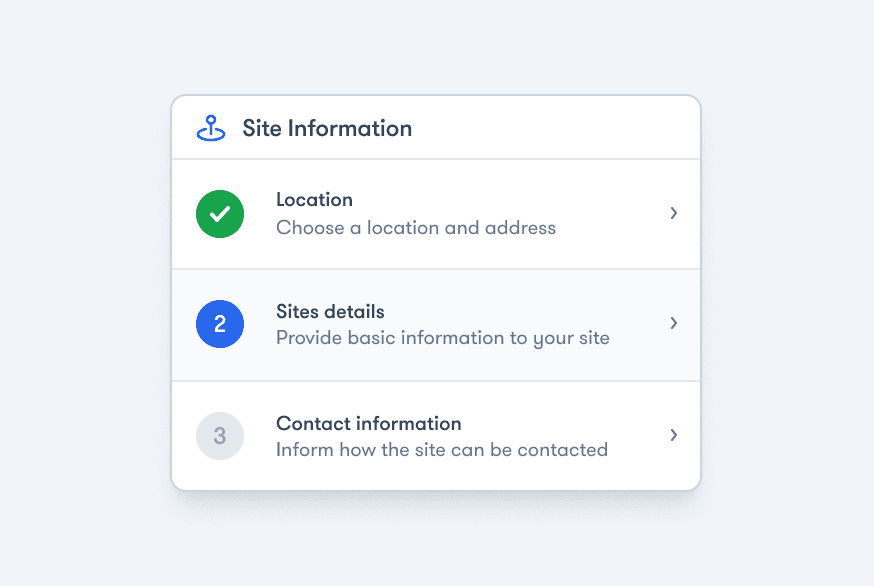Open the Location step title
Image resolution: width=874 pixels, height=586 pixels.
pos(314,200)
